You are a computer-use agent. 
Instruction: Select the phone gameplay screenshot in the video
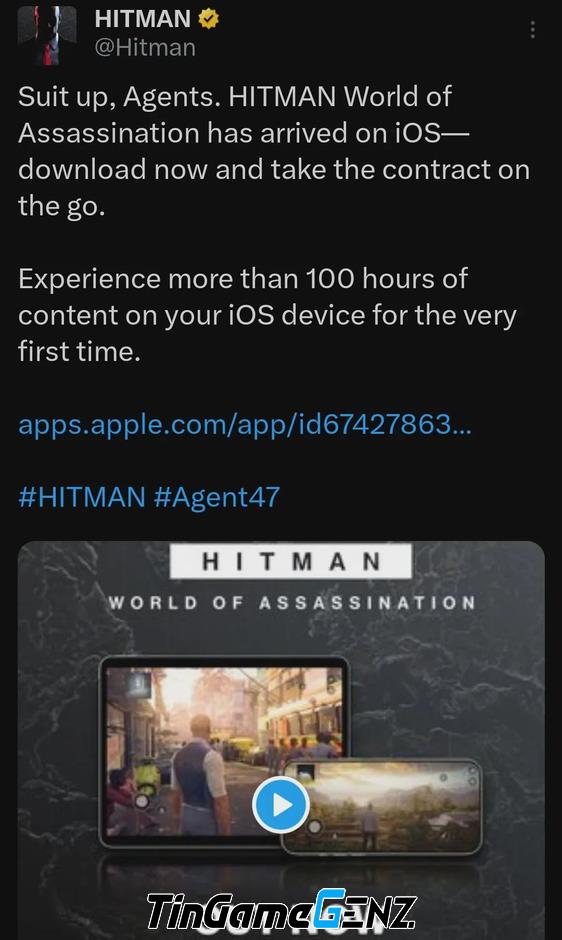[382, 807]
